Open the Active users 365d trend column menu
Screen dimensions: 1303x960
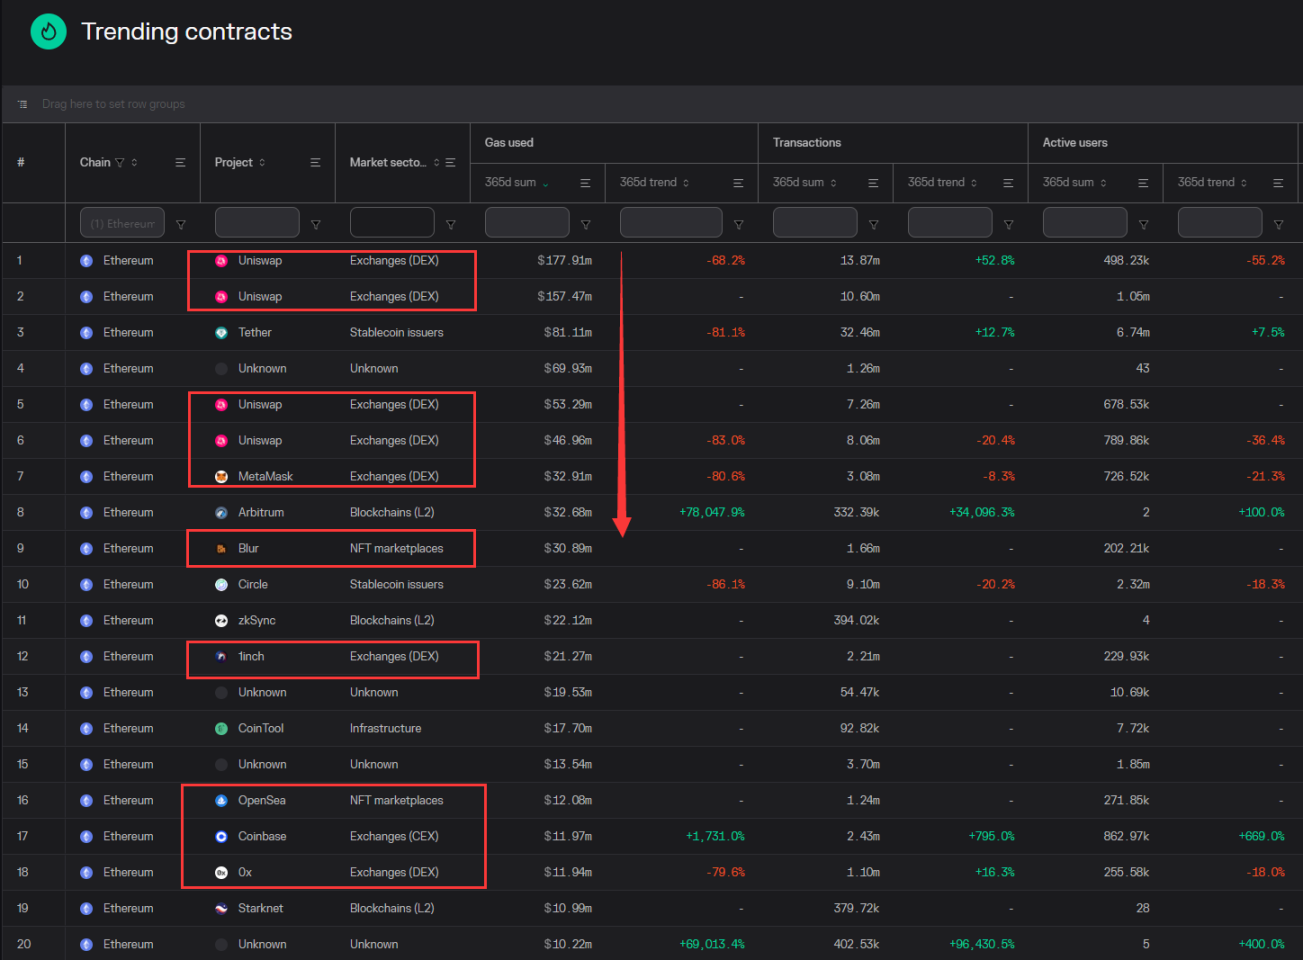pos(1278,183)
